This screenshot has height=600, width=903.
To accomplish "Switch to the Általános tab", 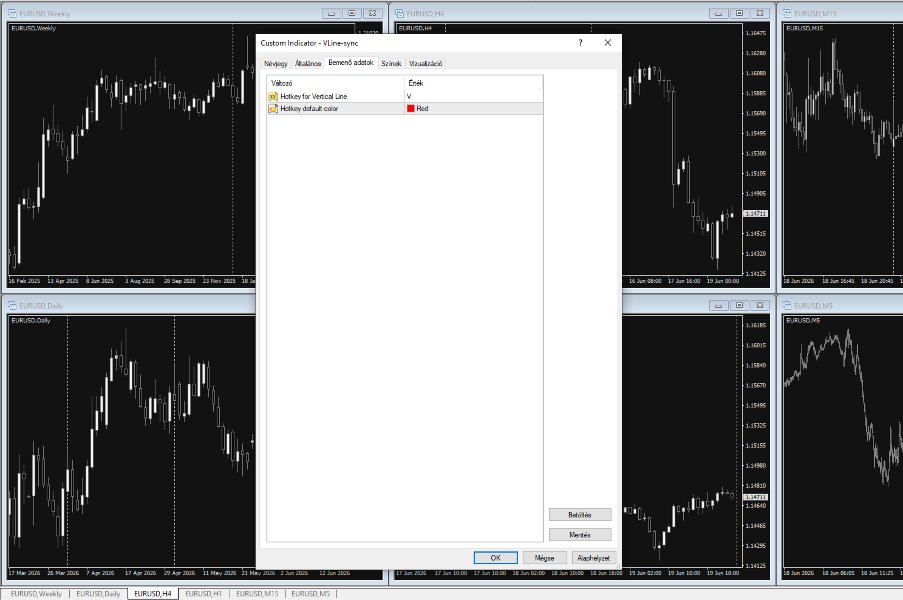I will click(308, 63).
